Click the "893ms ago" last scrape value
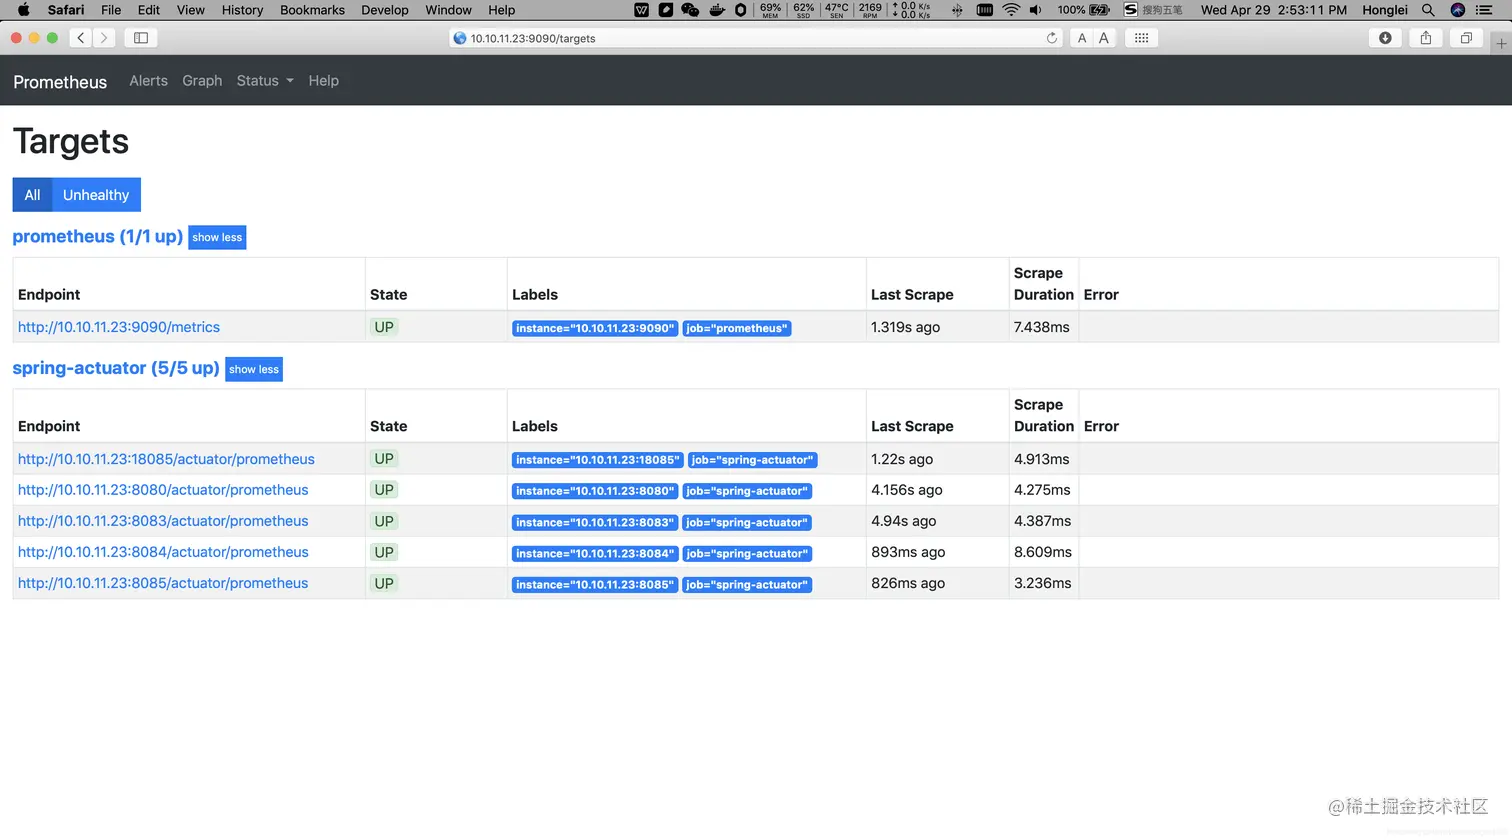This screenshot has height=840, width=1512. tap(908, 552)
